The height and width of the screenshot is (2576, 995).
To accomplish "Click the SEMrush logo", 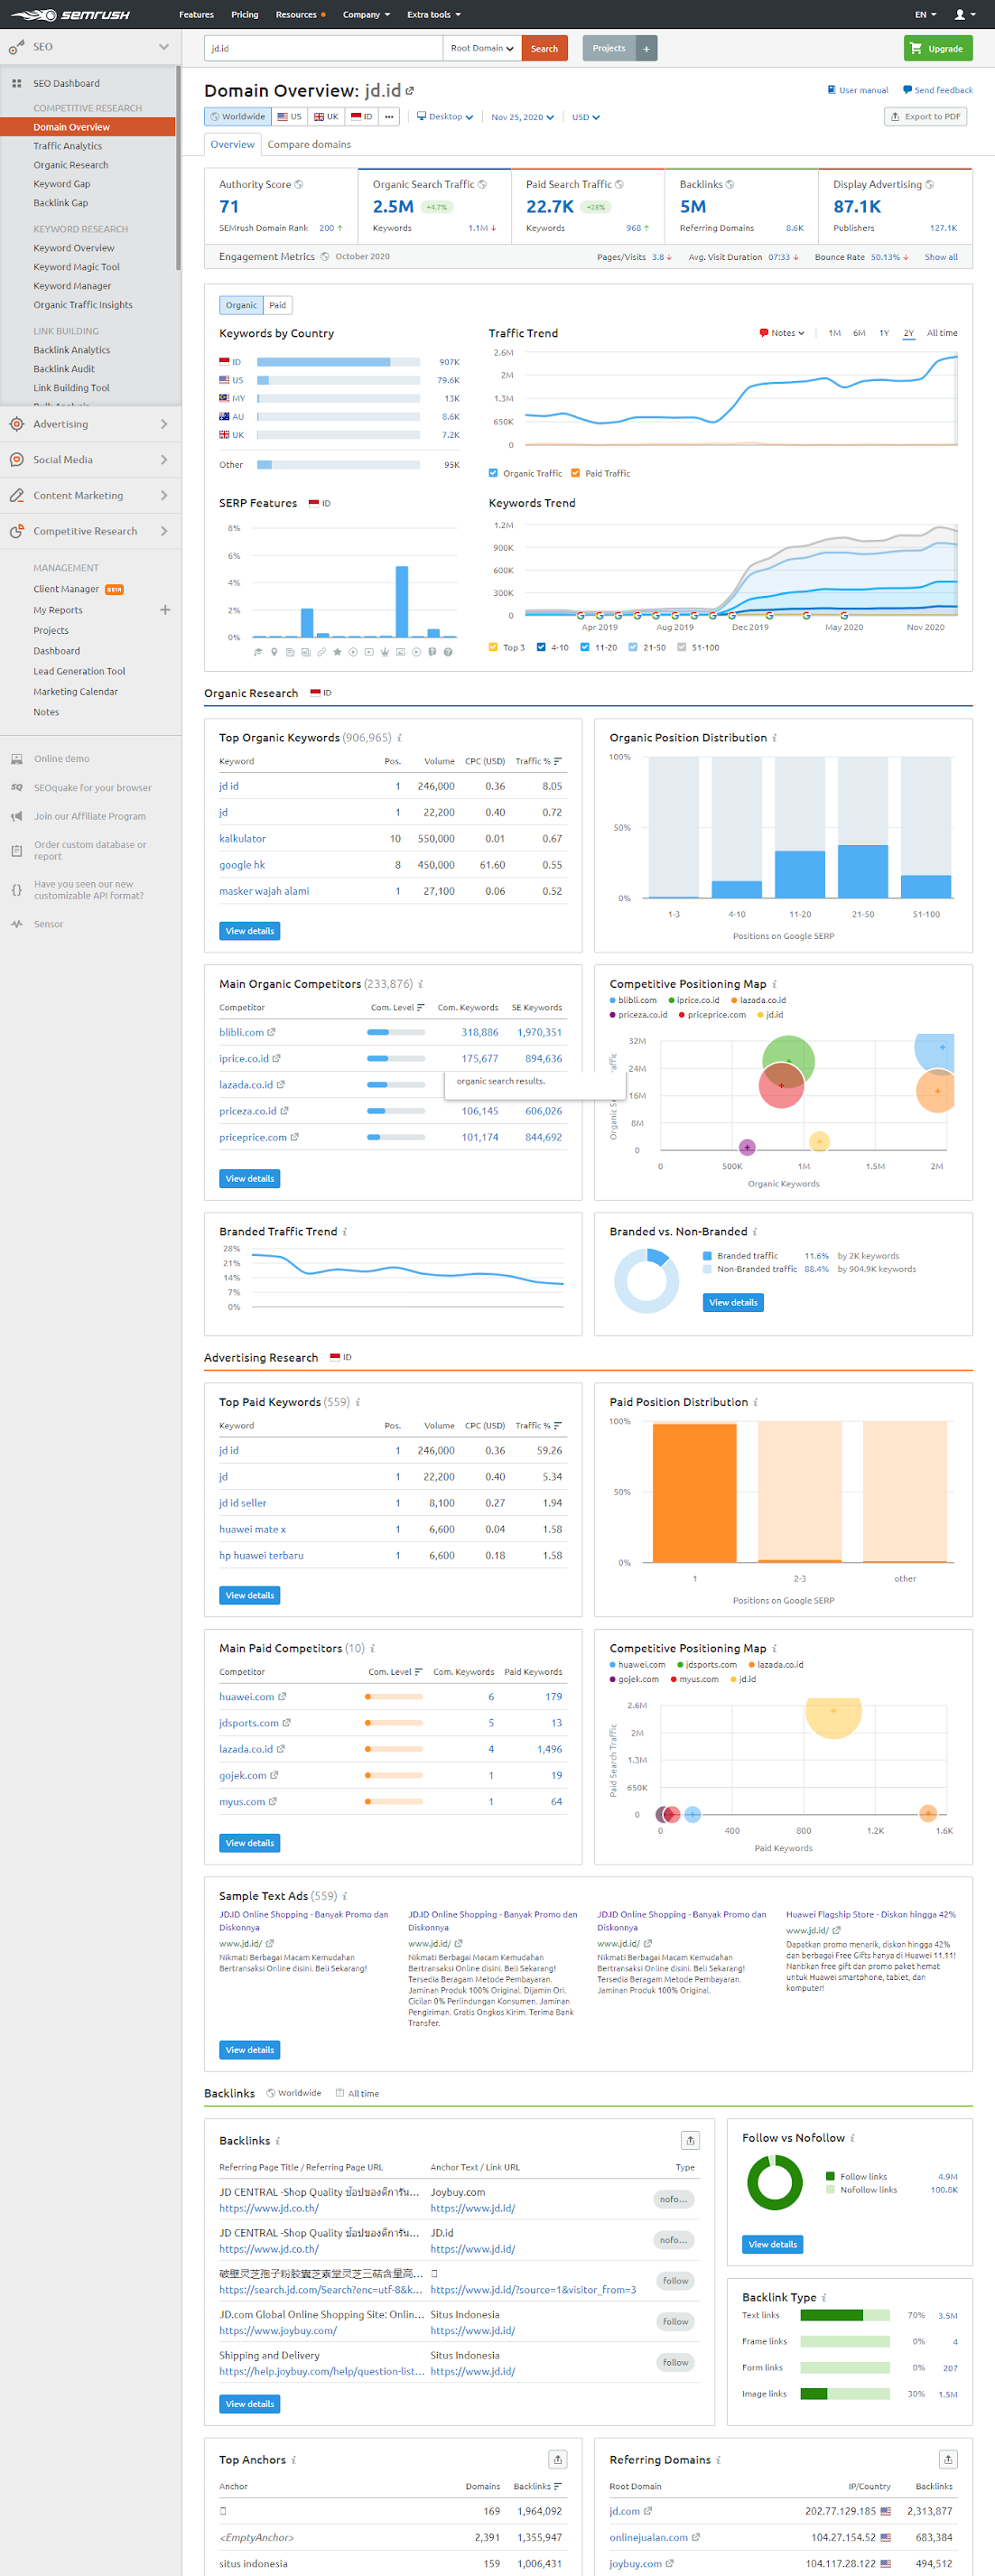I will point(70,15).
